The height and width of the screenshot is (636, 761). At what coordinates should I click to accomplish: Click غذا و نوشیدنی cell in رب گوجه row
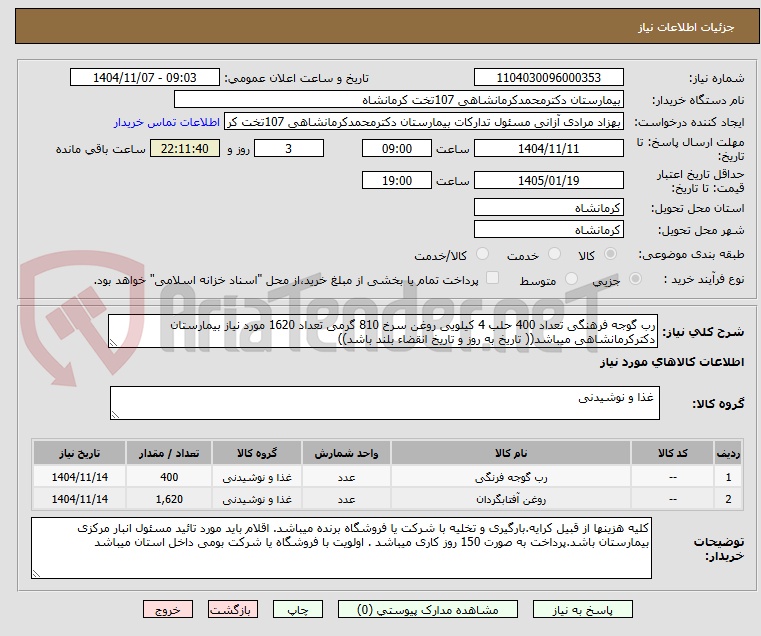click(x=257, y=477)
